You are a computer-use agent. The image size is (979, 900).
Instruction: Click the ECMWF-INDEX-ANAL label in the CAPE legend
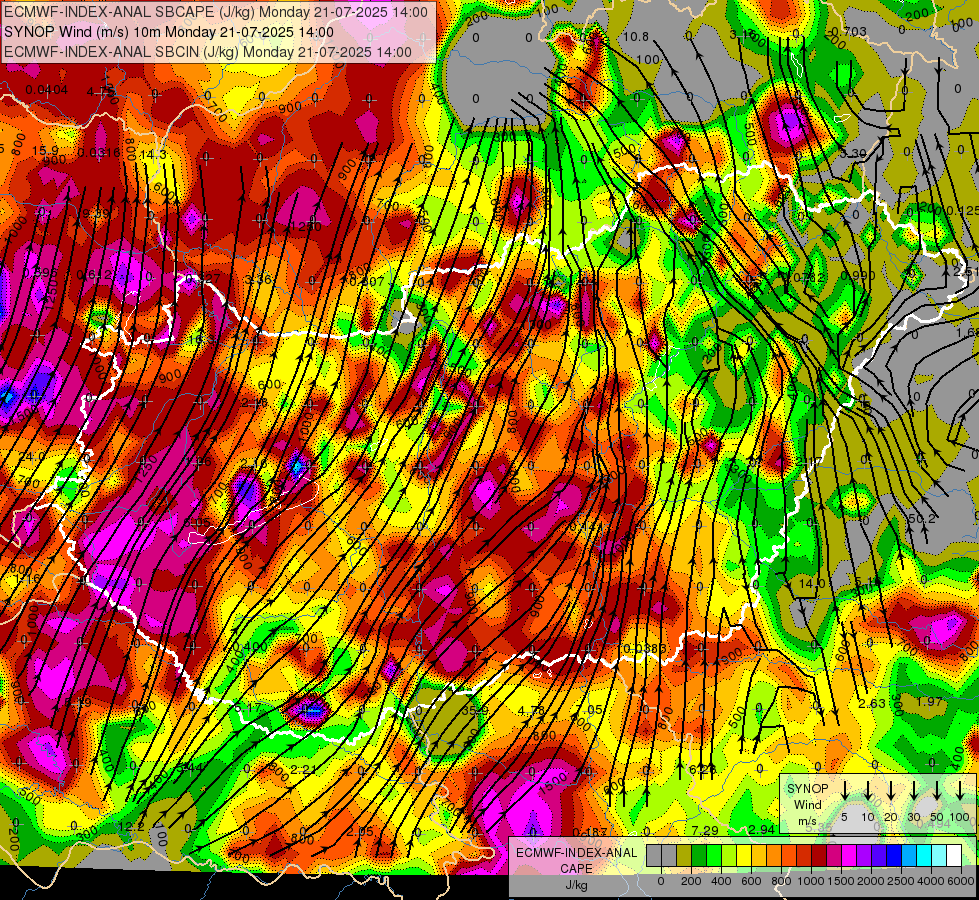576,853
